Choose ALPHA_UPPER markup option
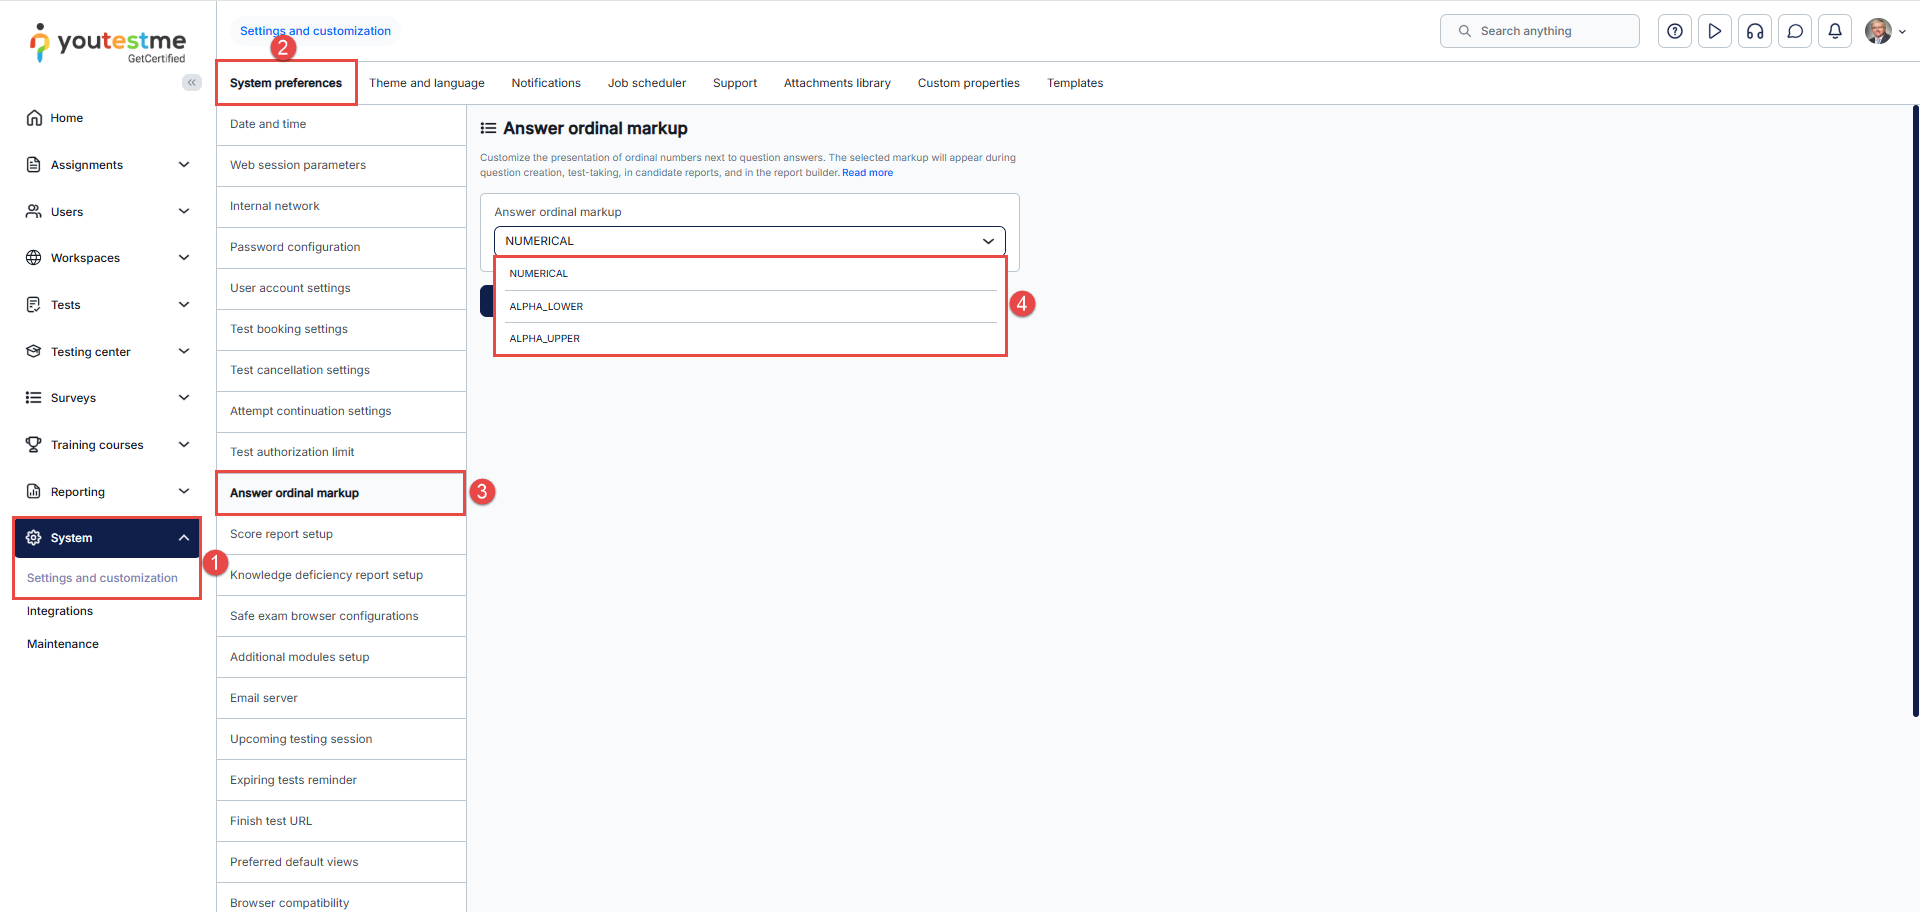 point(545,339)
